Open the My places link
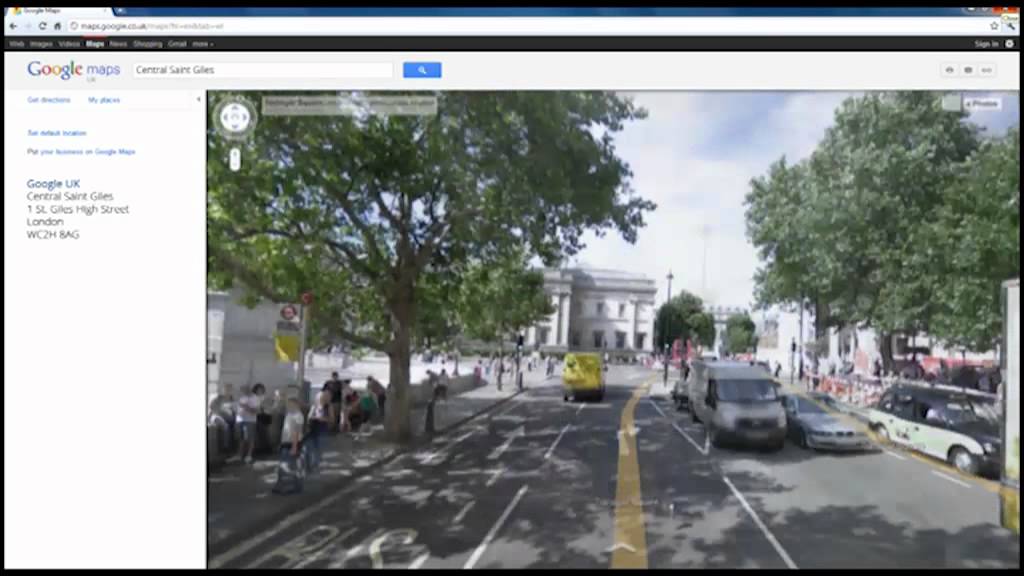 coord(104,100)
